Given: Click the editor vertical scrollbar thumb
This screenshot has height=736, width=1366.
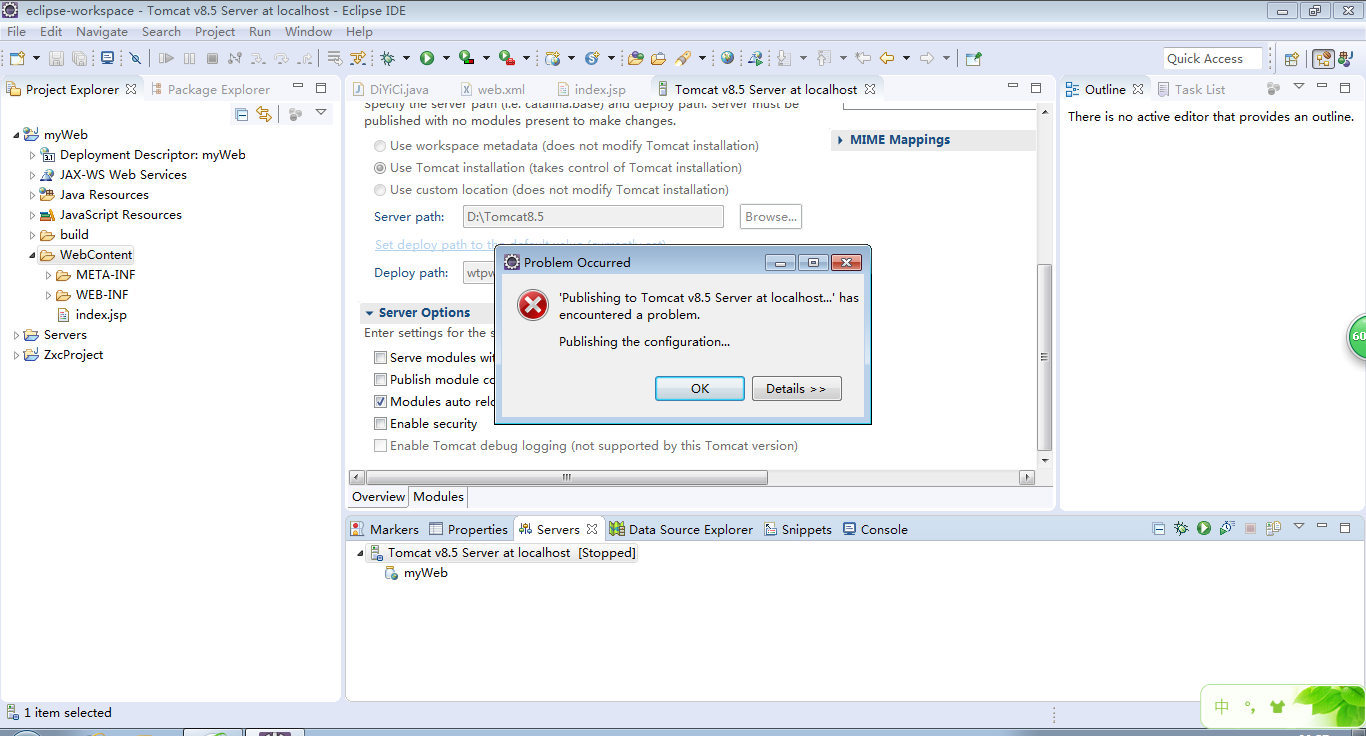Looking at the screenshot, I should [x=1045, y=357].
